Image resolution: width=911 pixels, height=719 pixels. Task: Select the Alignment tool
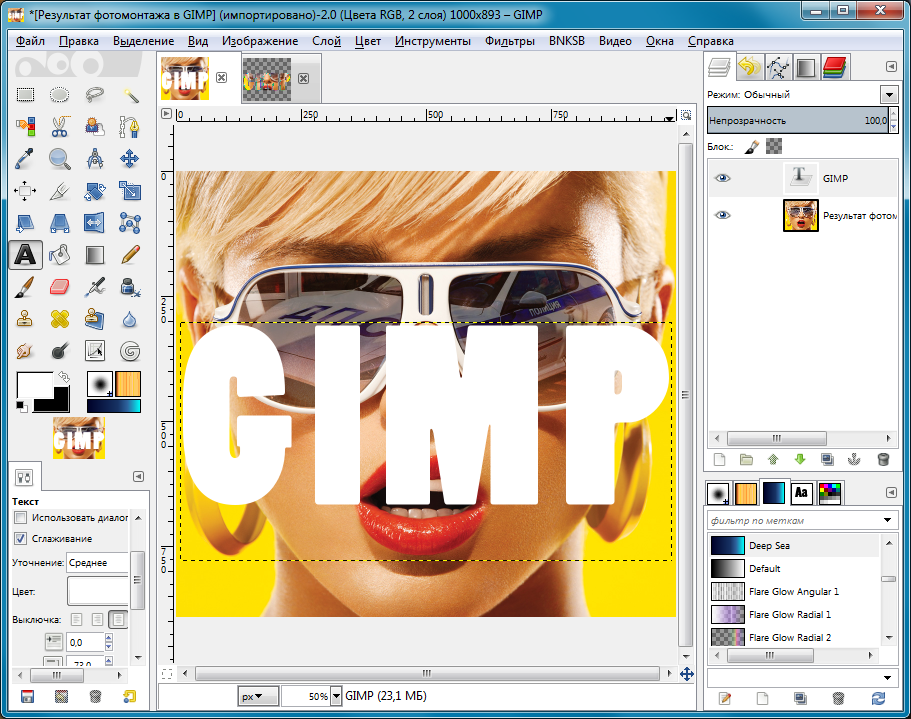coord(25,190)
